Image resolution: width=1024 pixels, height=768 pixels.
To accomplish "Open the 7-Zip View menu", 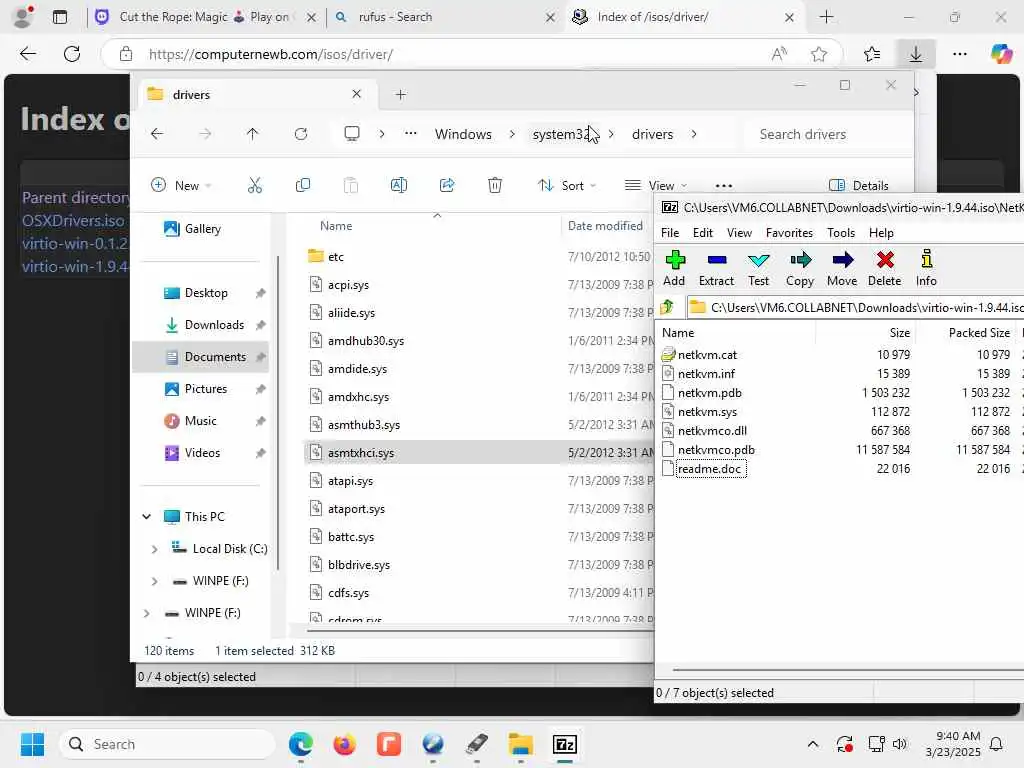I will tap(739, 232).
